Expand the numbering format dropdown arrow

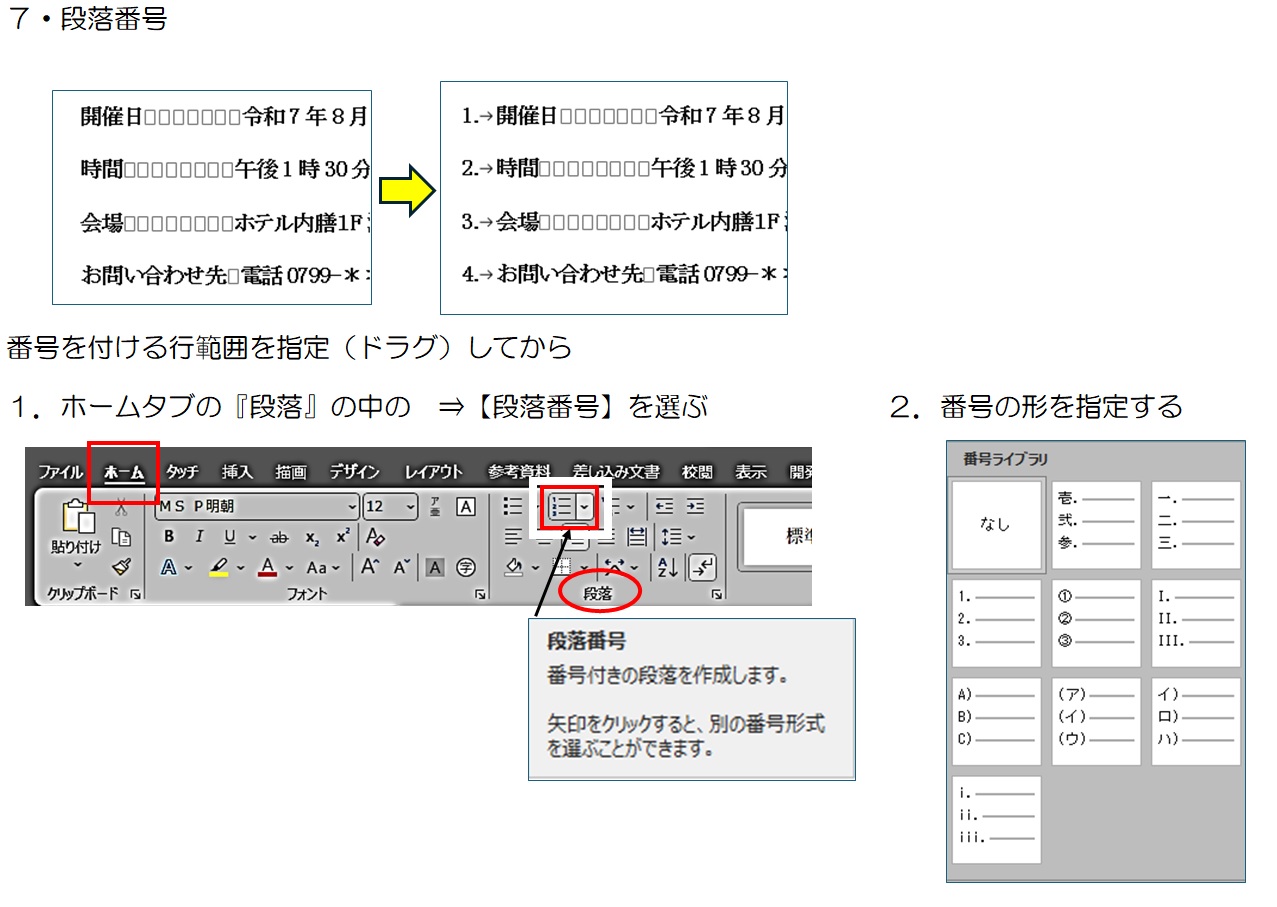pos(584,509)
